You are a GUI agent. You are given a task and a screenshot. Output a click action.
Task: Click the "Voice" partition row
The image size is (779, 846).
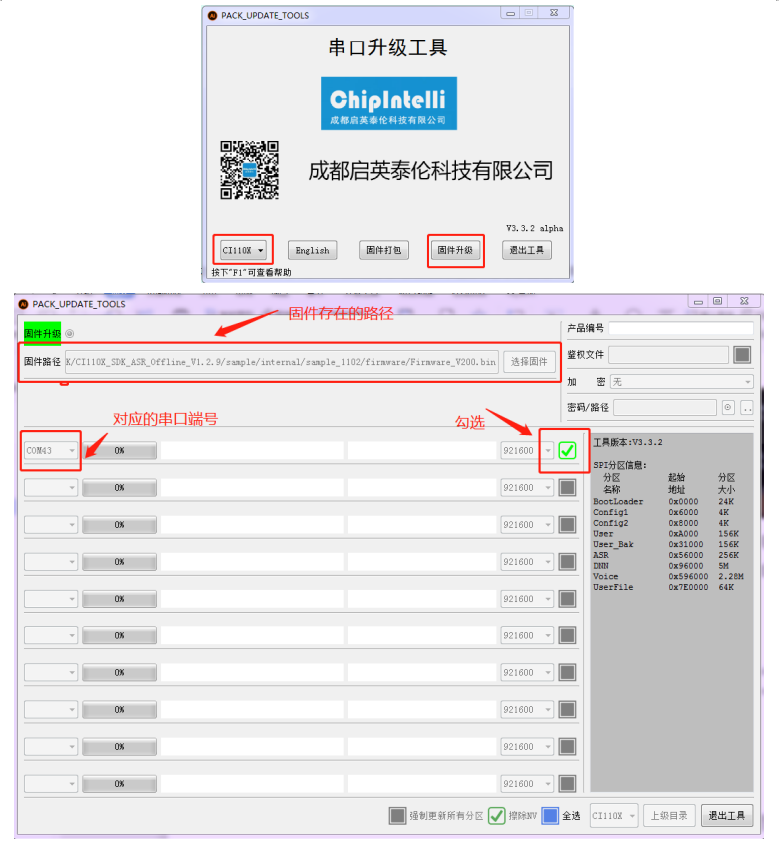tap(668, 576)
